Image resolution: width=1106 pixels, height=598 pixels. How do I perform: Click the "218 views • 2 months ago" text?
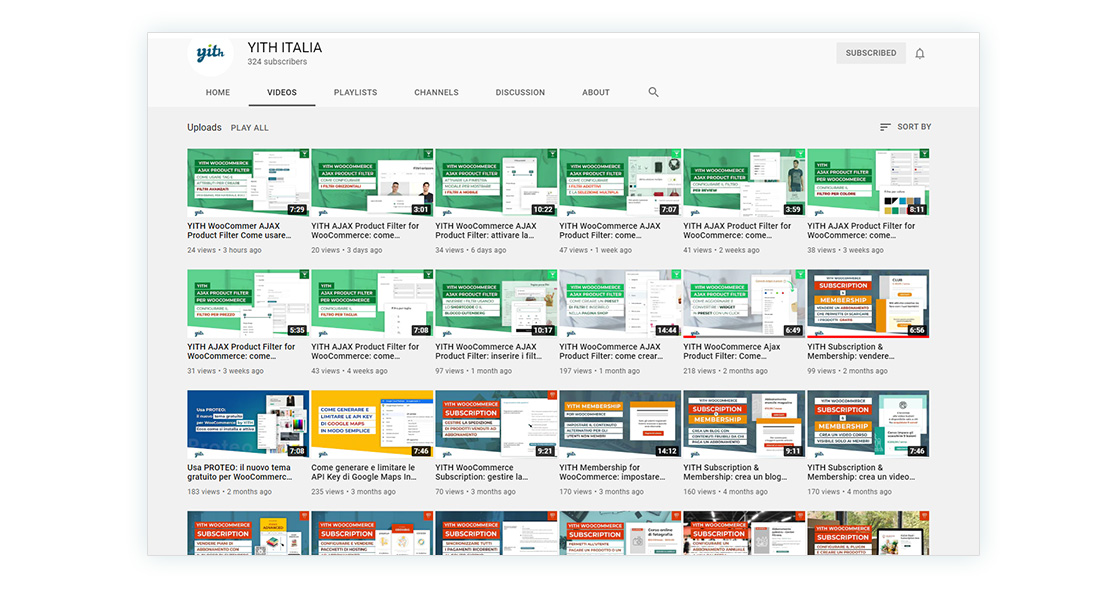click(x=726, y=371)
